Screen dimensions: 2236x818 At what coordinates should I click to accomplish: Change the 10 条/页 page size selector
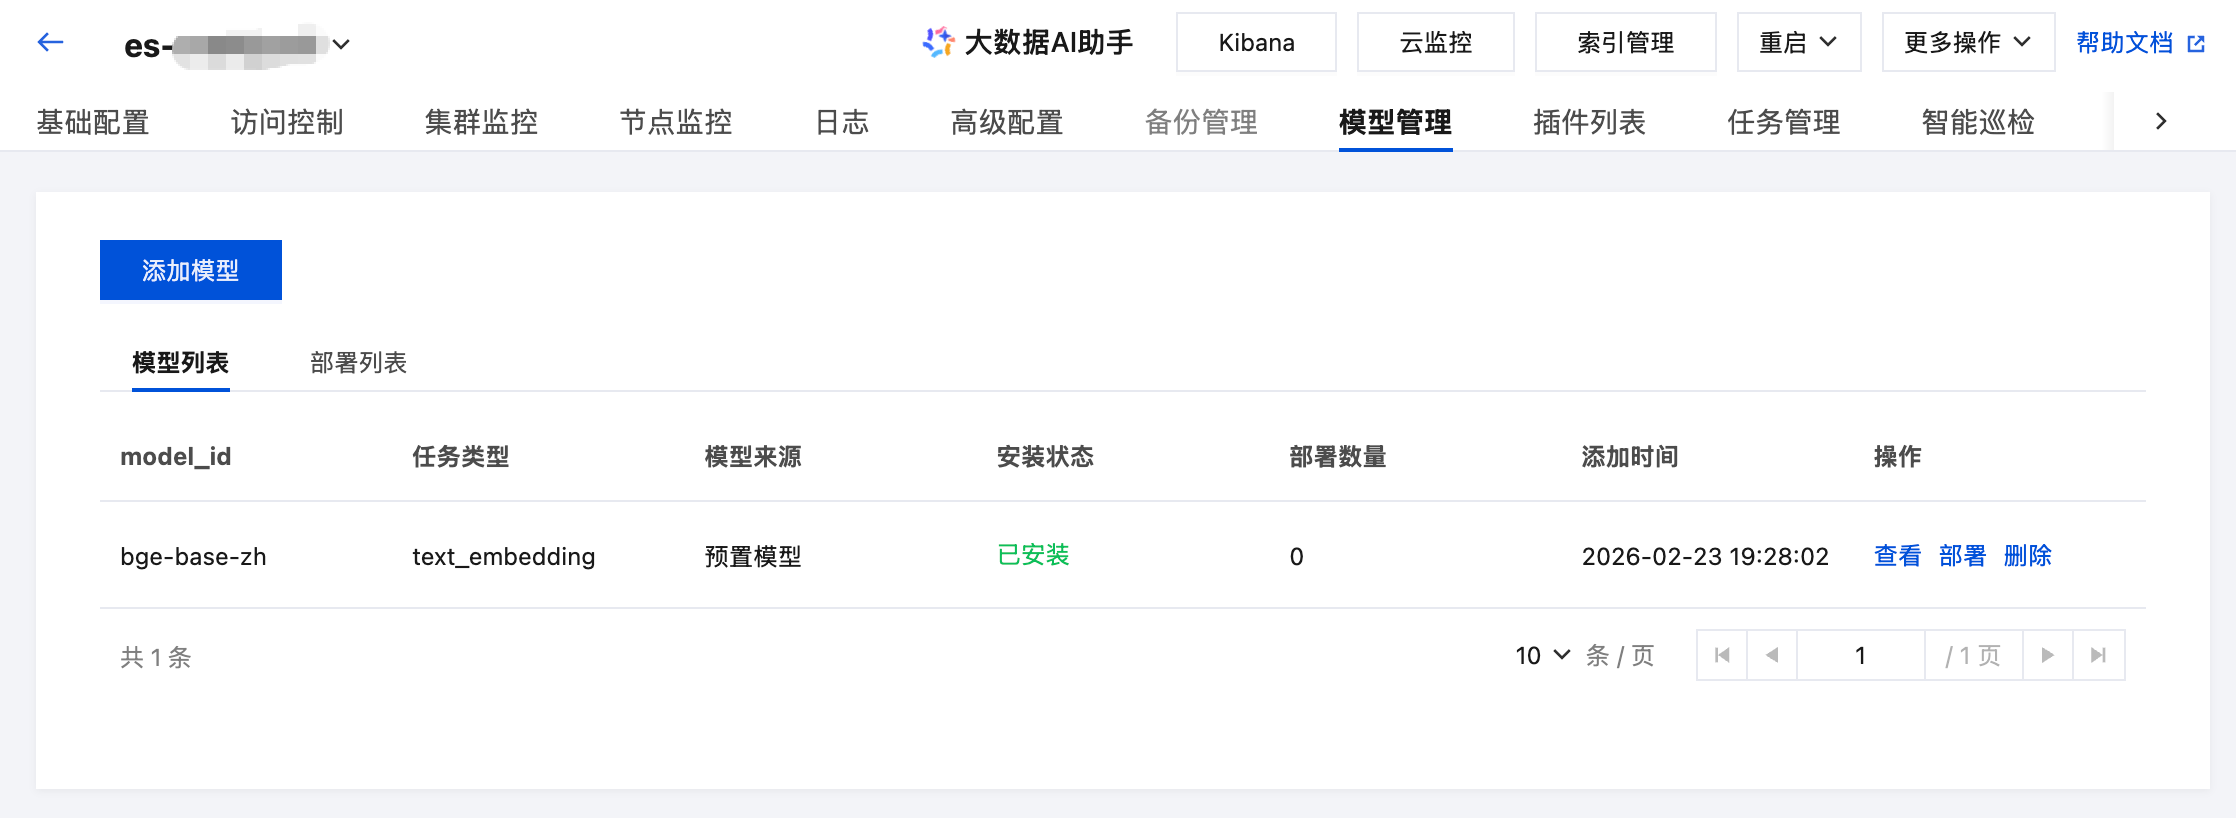coord(1542,655)
